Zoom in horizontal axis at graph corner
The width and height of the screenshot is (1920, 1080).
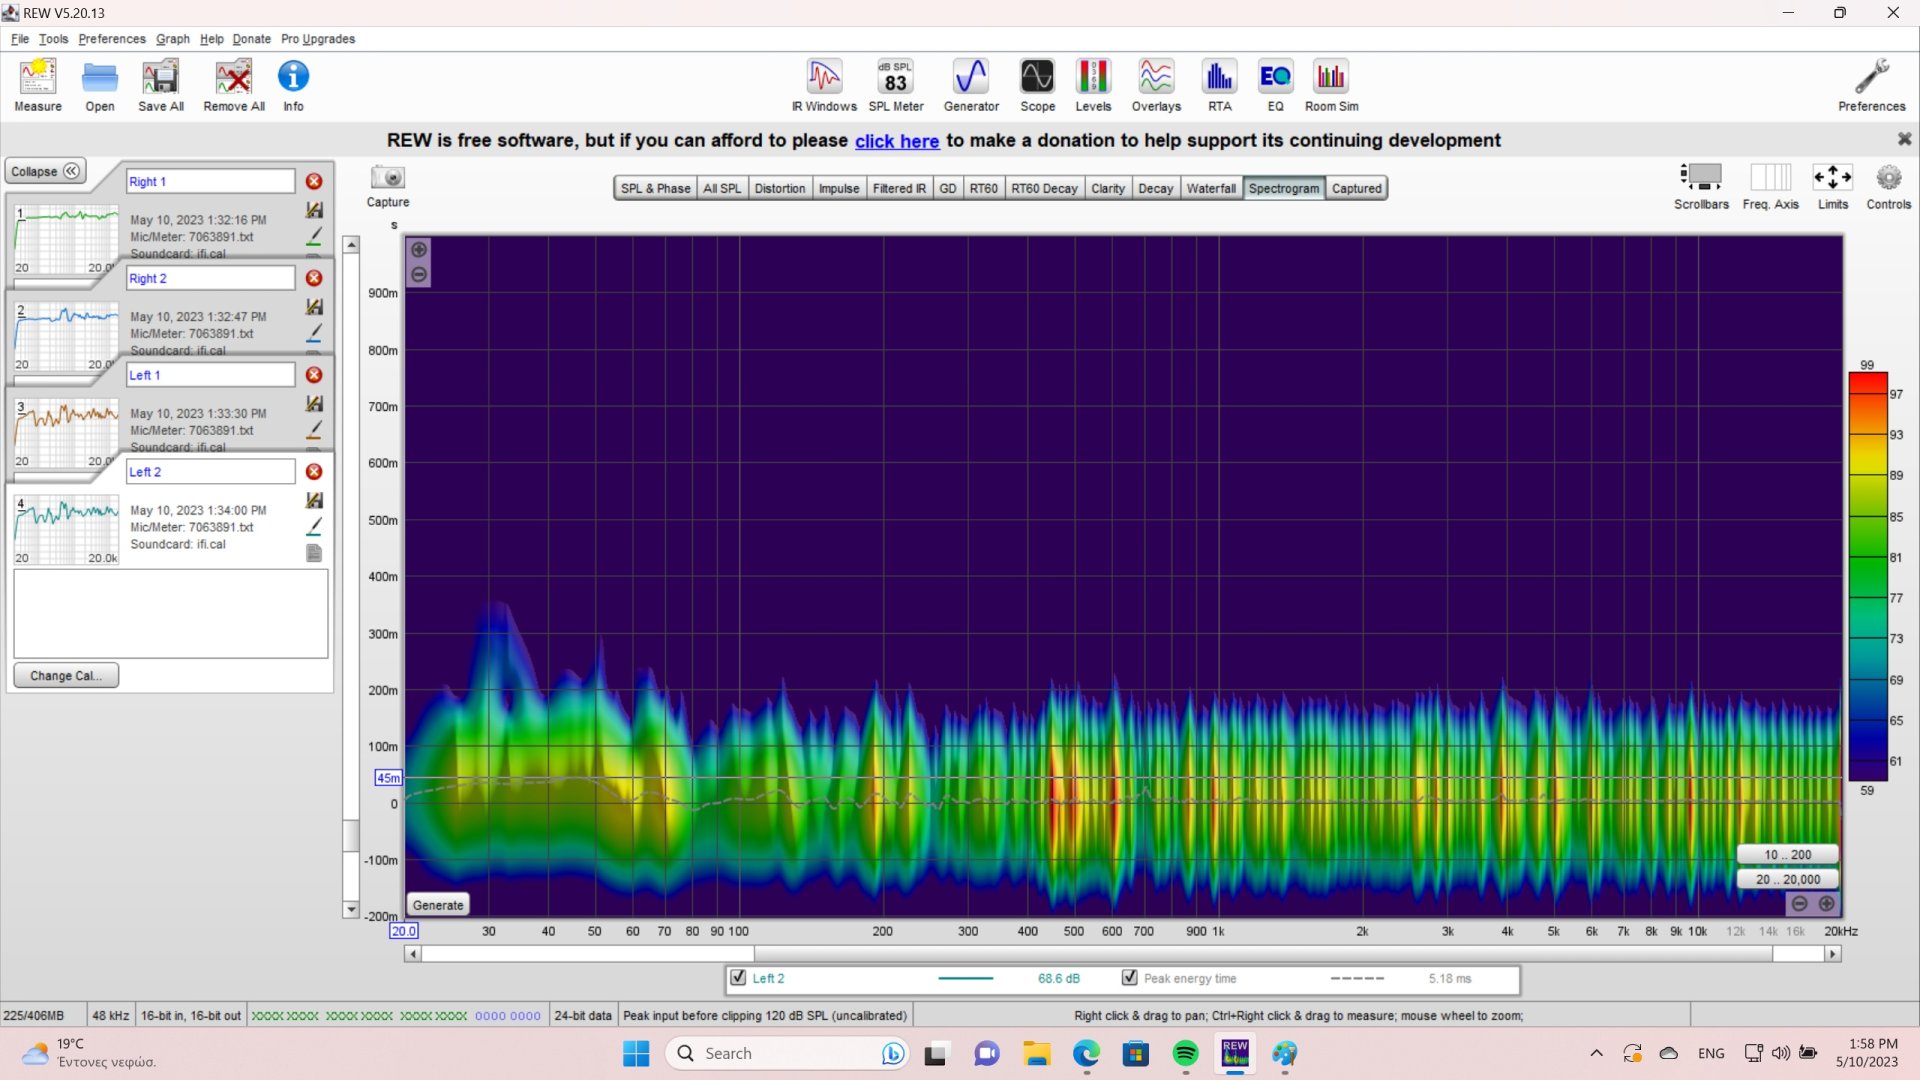coord(1826,904)
